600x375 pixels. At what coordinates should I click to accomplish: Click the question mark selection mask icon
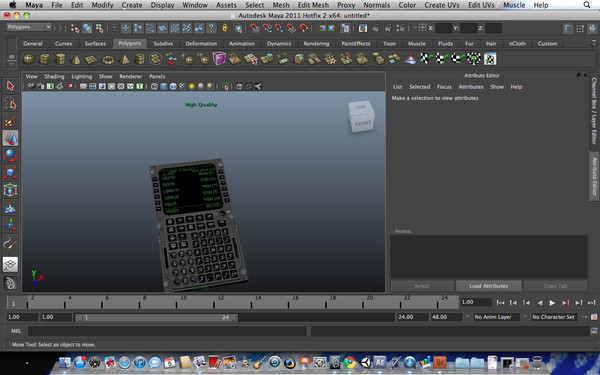211,28
